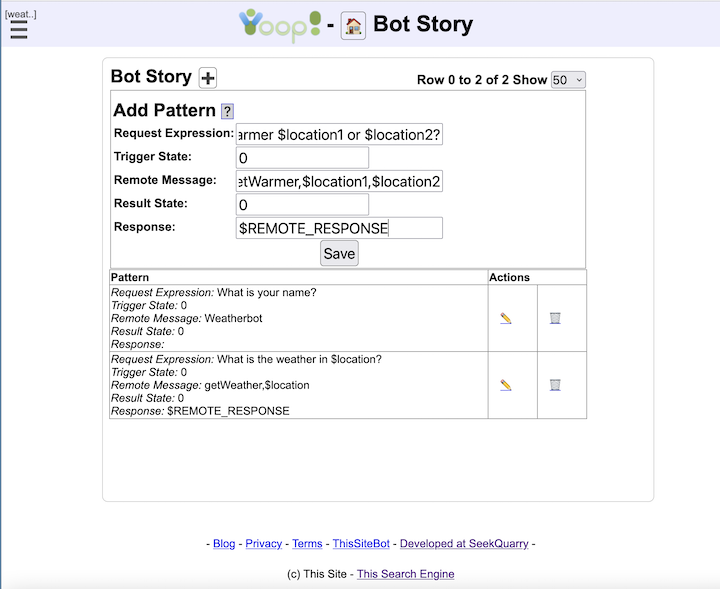Click 'What is the weather in $location?' text
Screen dimensions: 720x589
[x=299, y=359]
